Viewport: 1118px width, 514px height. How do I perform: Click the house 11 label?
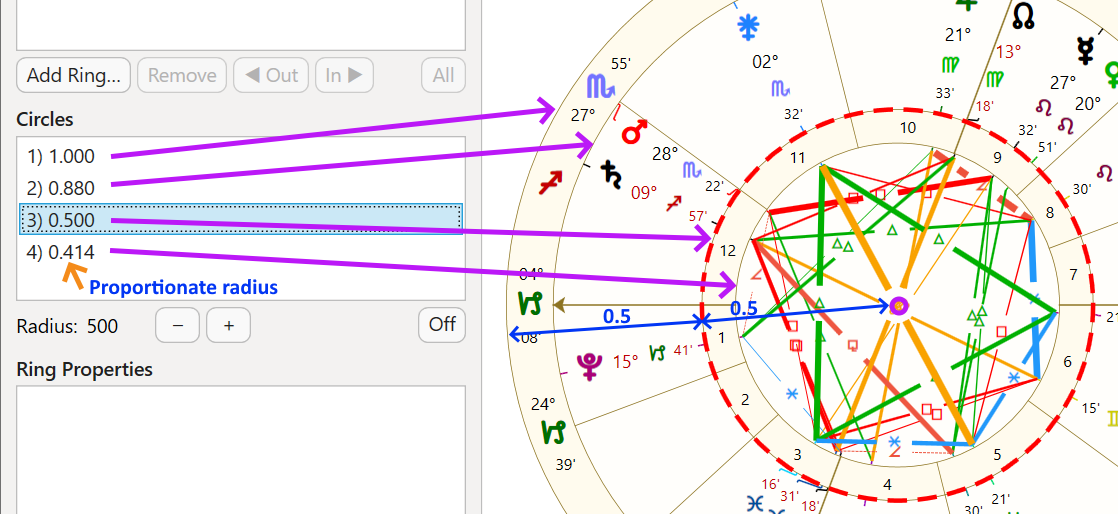[796, 158]
